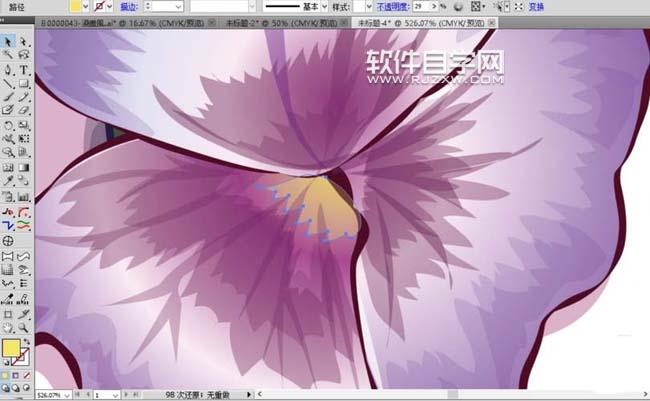Select the Eyedropper tool
This screenshot has width=650, height=401.
(x=8, y=181)
